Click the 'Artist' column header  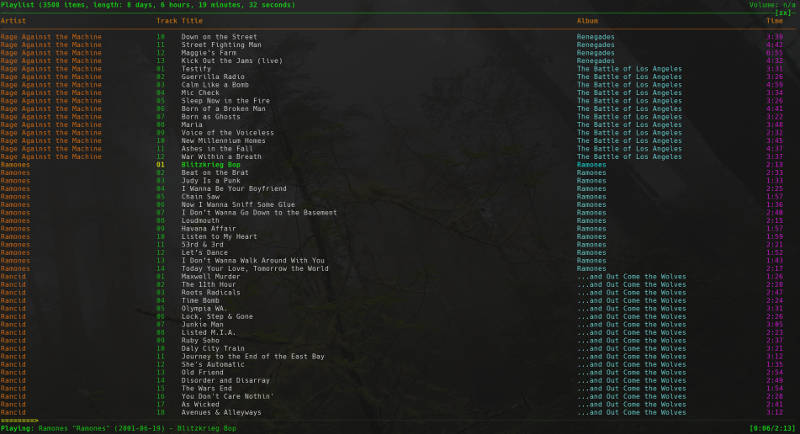pyautogui.click(x=13, y=21)
